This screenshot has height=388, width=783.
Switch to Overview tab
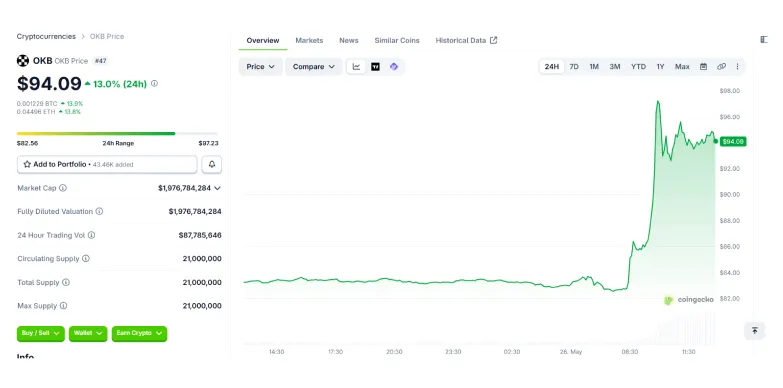pyautogui.click(x=263, y=40)
